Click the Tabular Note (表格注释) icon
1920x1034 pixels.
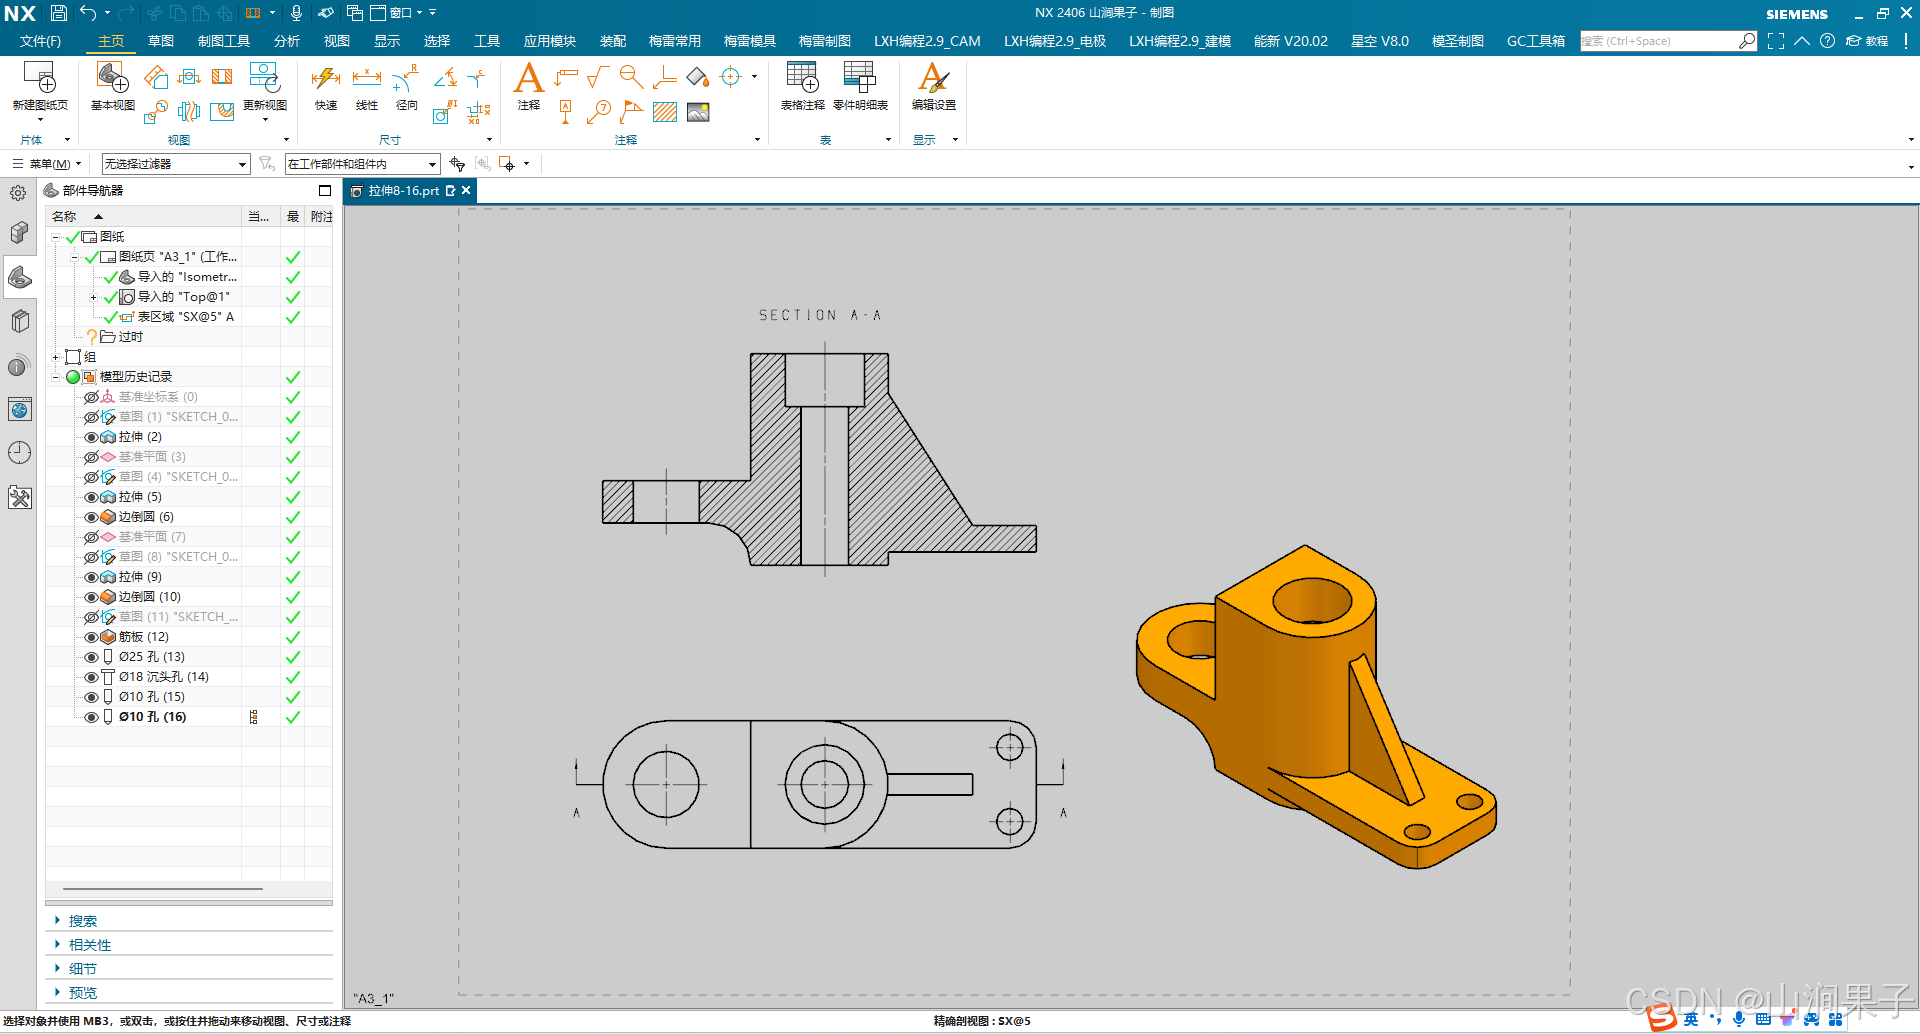point(802,78)
